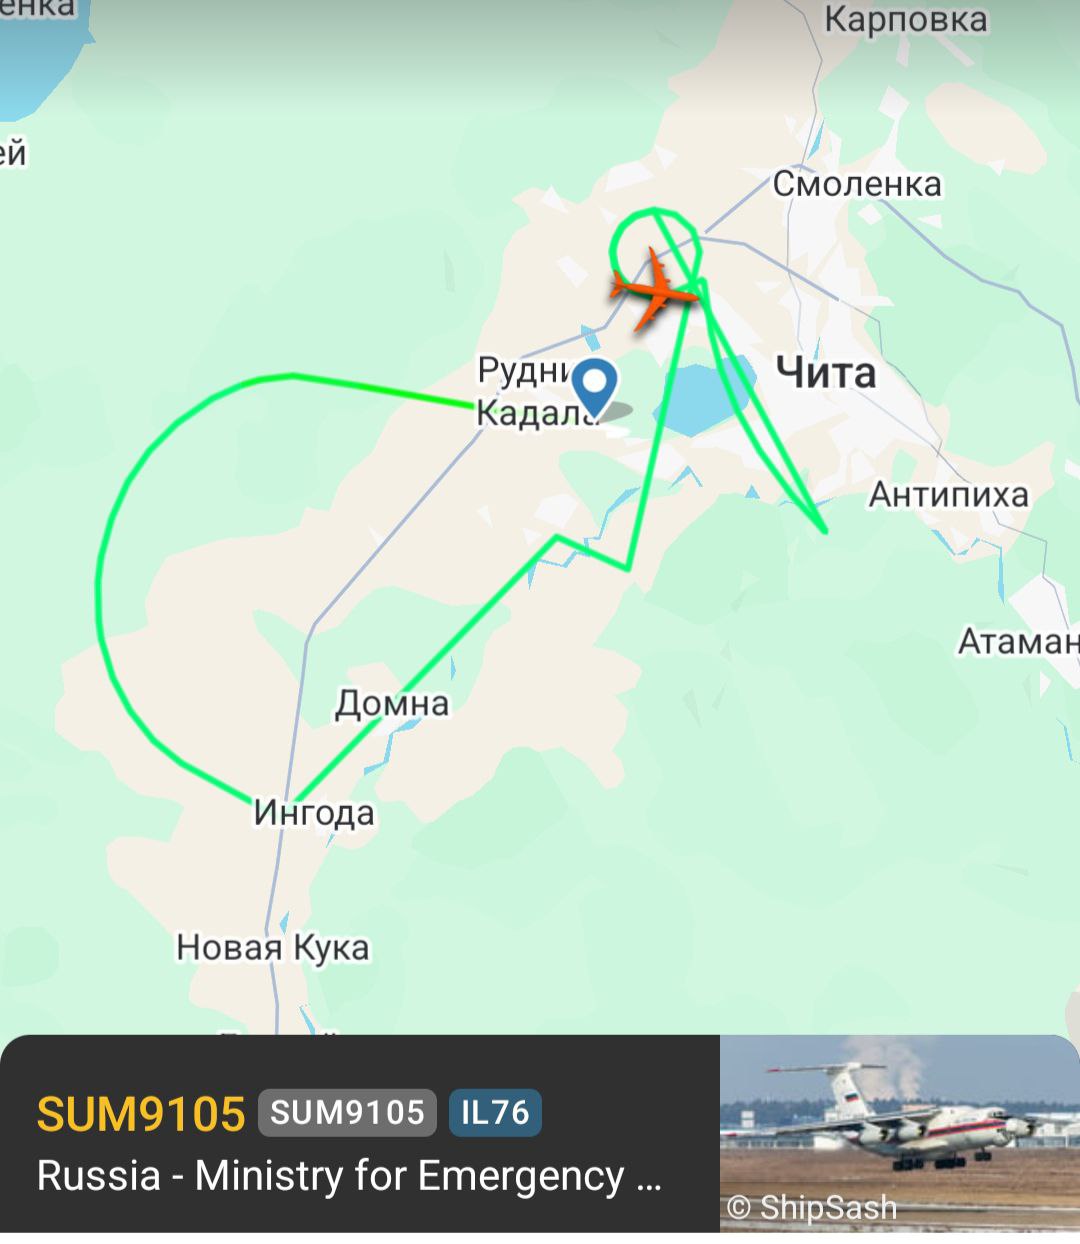
Task: Tap the Ингода map label
Action: pos(314,813)
